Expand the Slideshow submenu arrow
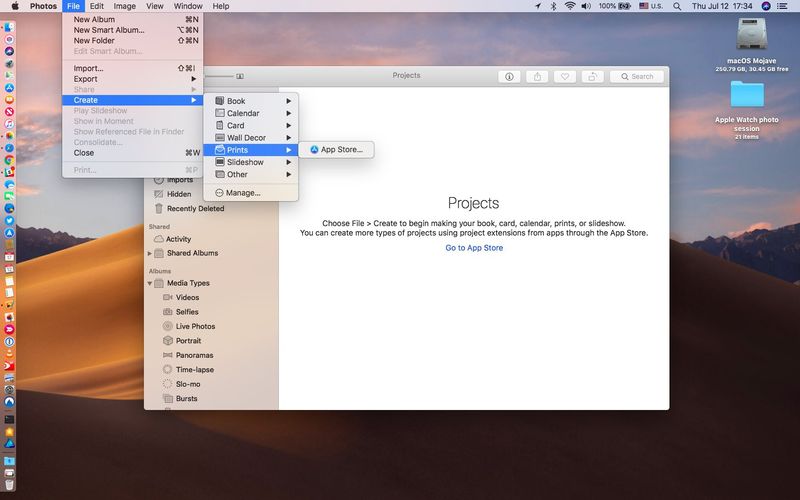Viewport: 800px width, 500px height. tap(289, 162)
